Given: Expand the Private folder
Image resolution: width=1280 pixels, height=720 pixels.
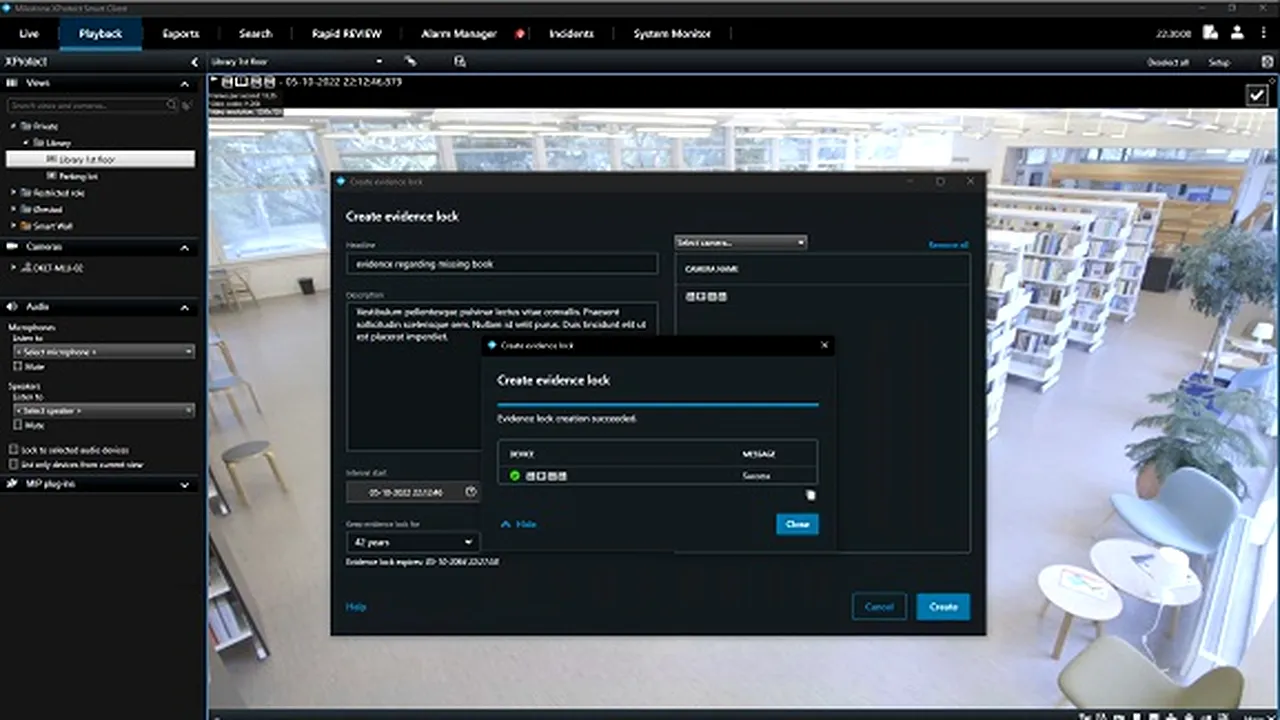Looking at the screenshot, I should coord(13,127).
